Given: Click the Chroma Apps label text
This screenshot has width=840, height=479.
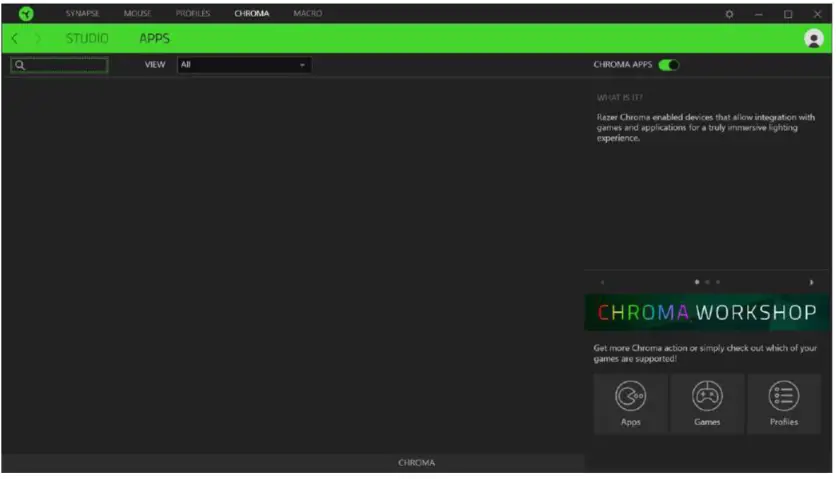Looking at the screenshot, I should pos(622,65).
